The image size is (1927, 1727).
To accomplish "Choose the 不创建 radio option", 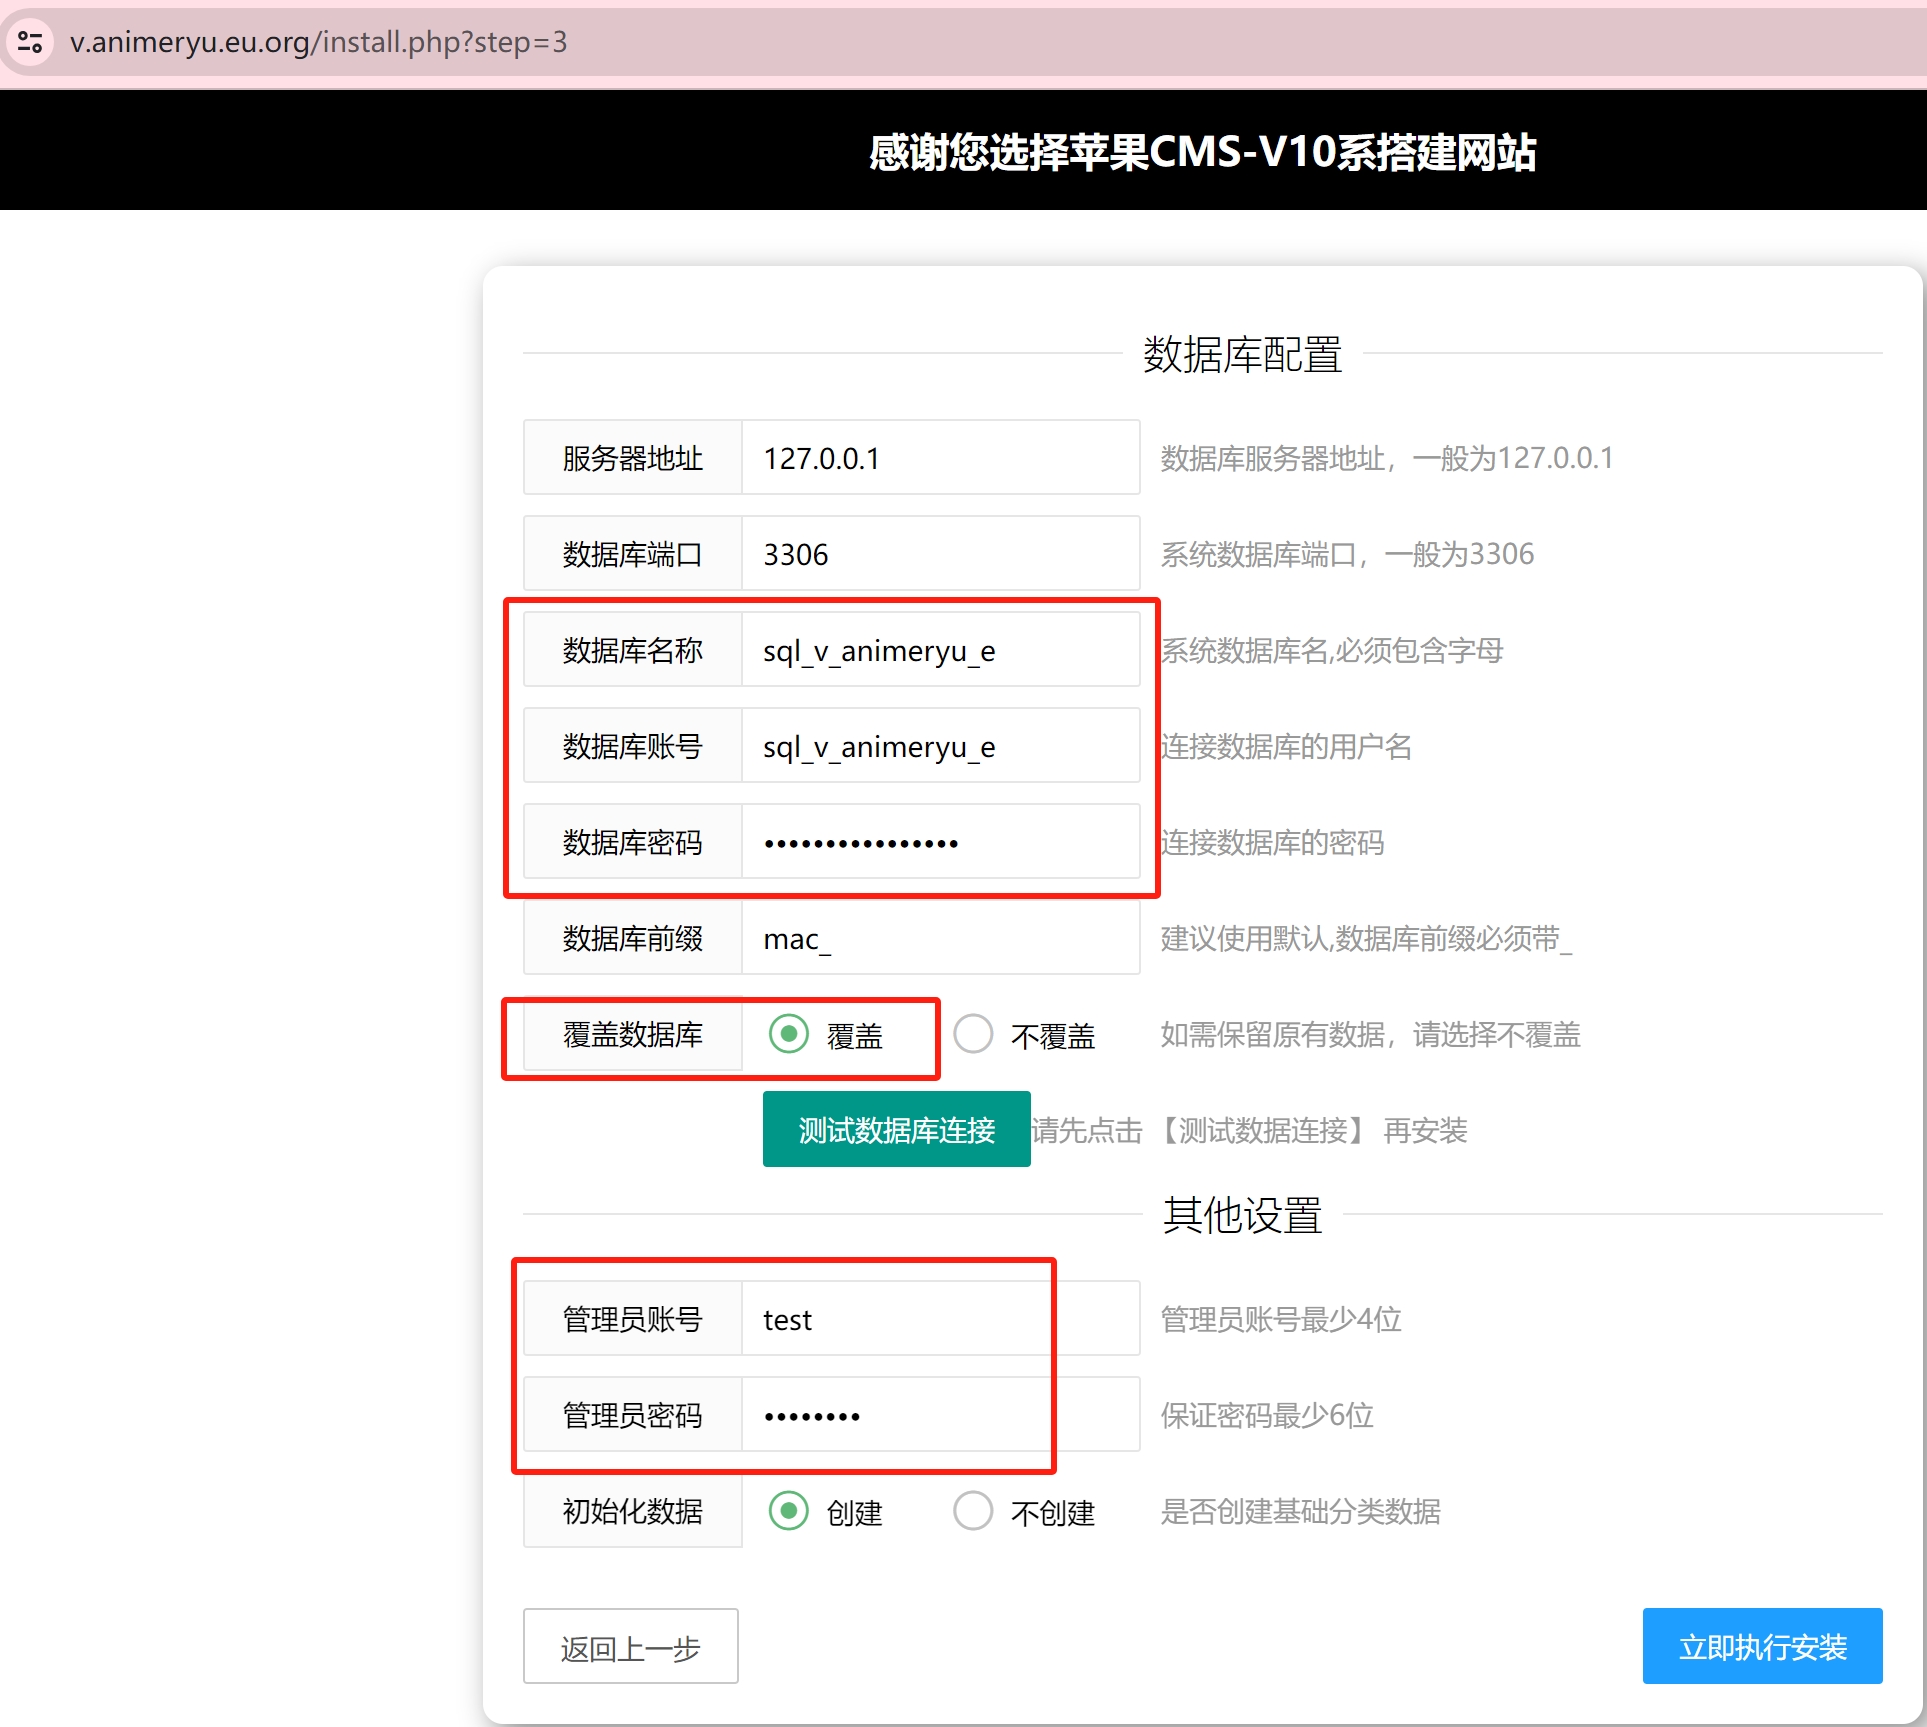I will click(973, 1510).
